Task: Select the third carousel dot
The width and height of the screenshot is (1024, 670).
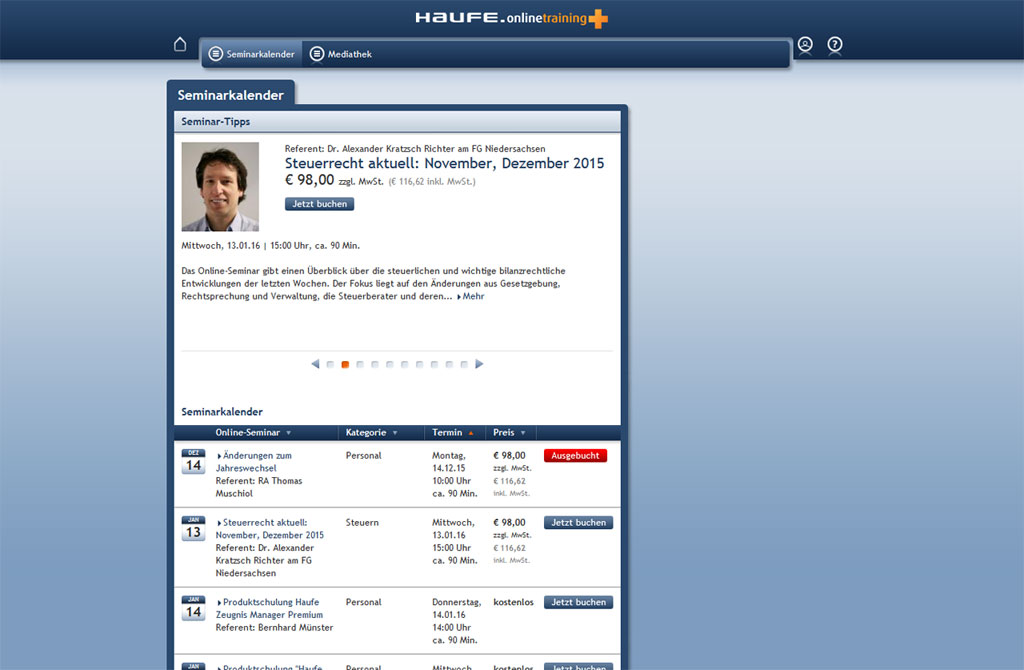Action: click(x=360, y=365)
